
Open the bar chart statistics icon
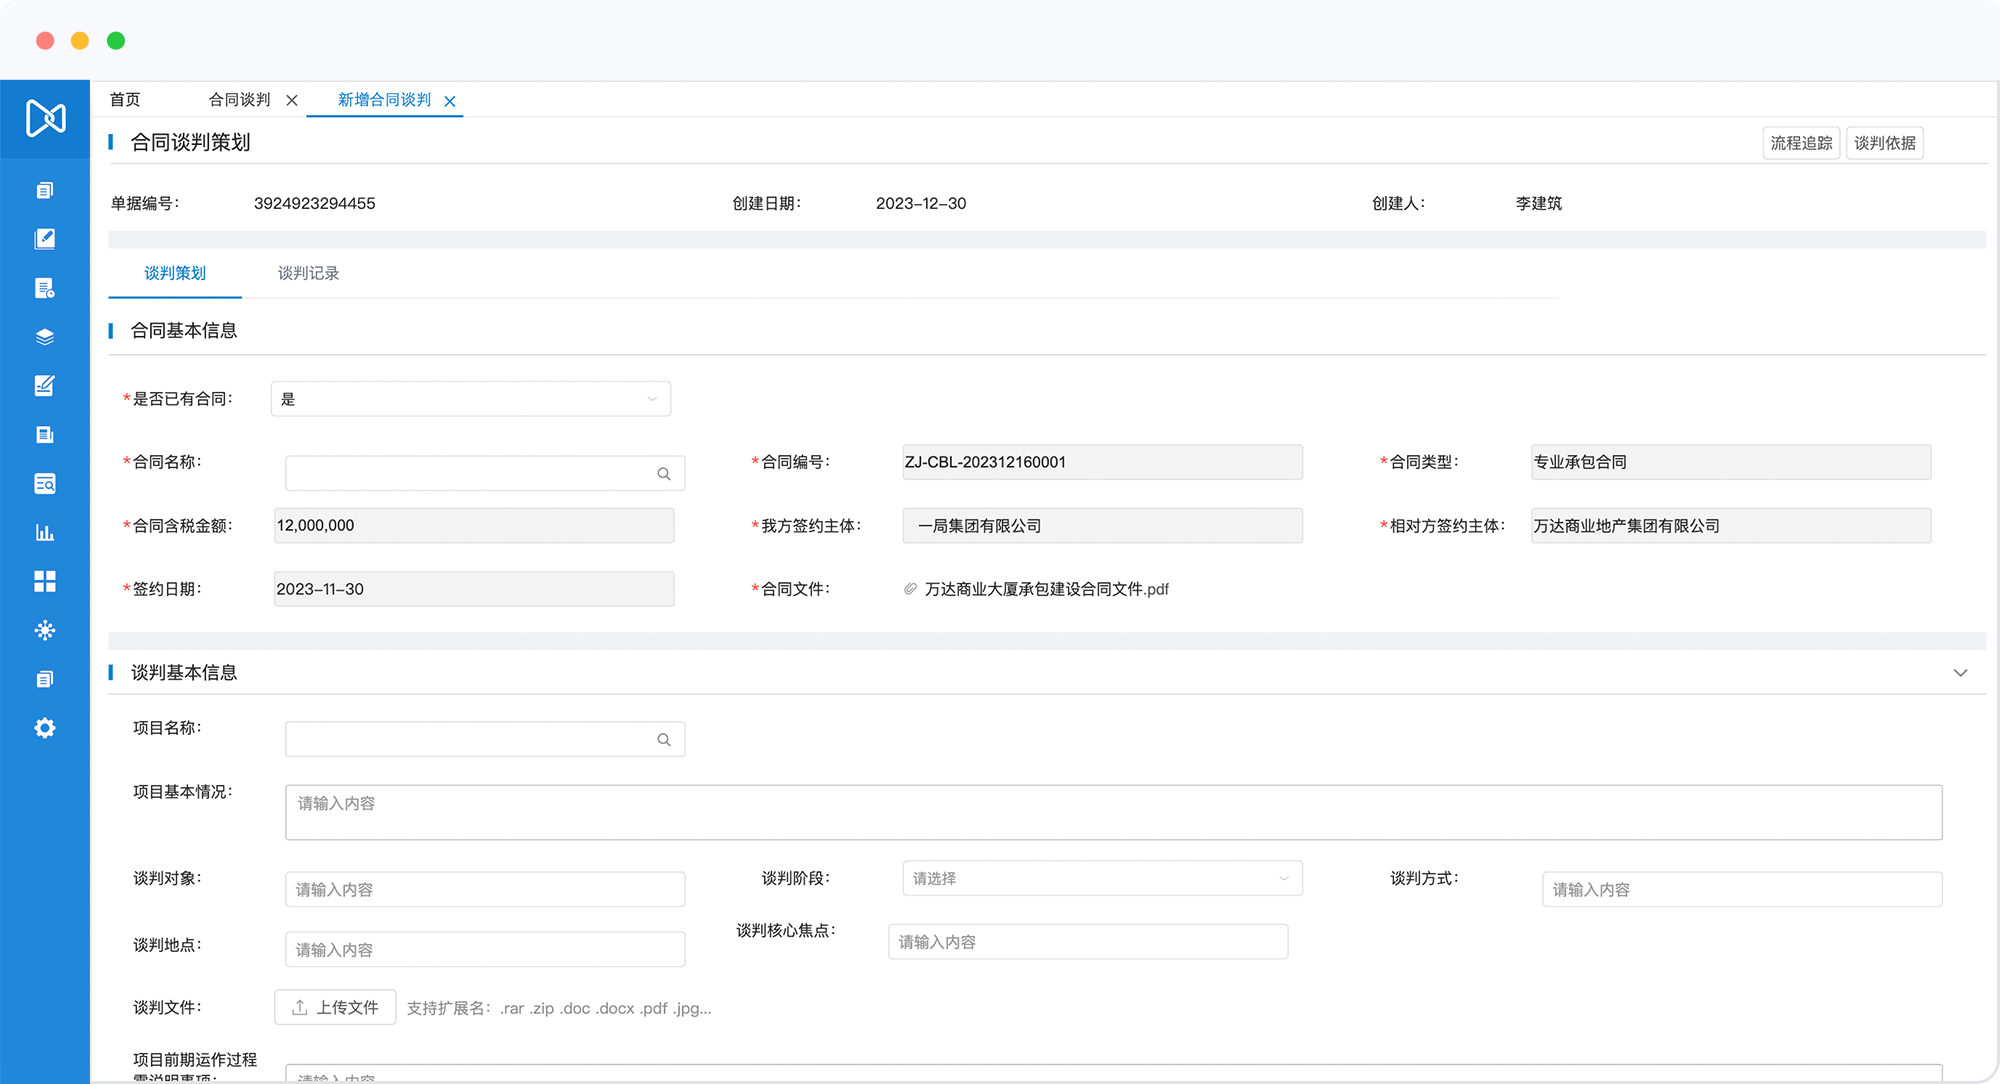45,532
